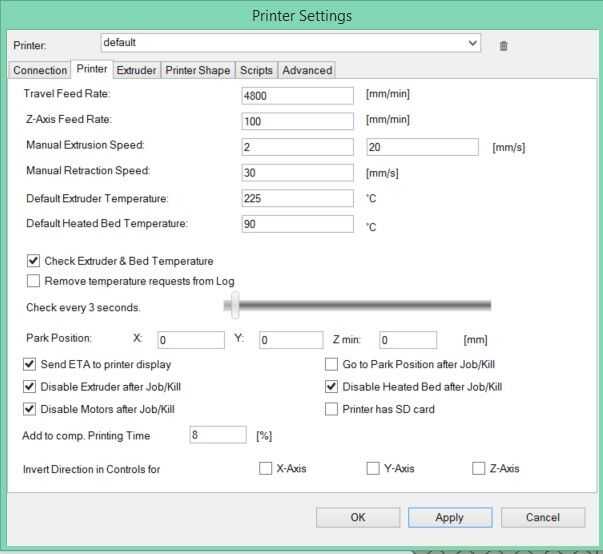Focus the Default Extruder Temperature field
Image resolution: width=603 pixels, height=554 pixels.
click(x=298, y=198)
